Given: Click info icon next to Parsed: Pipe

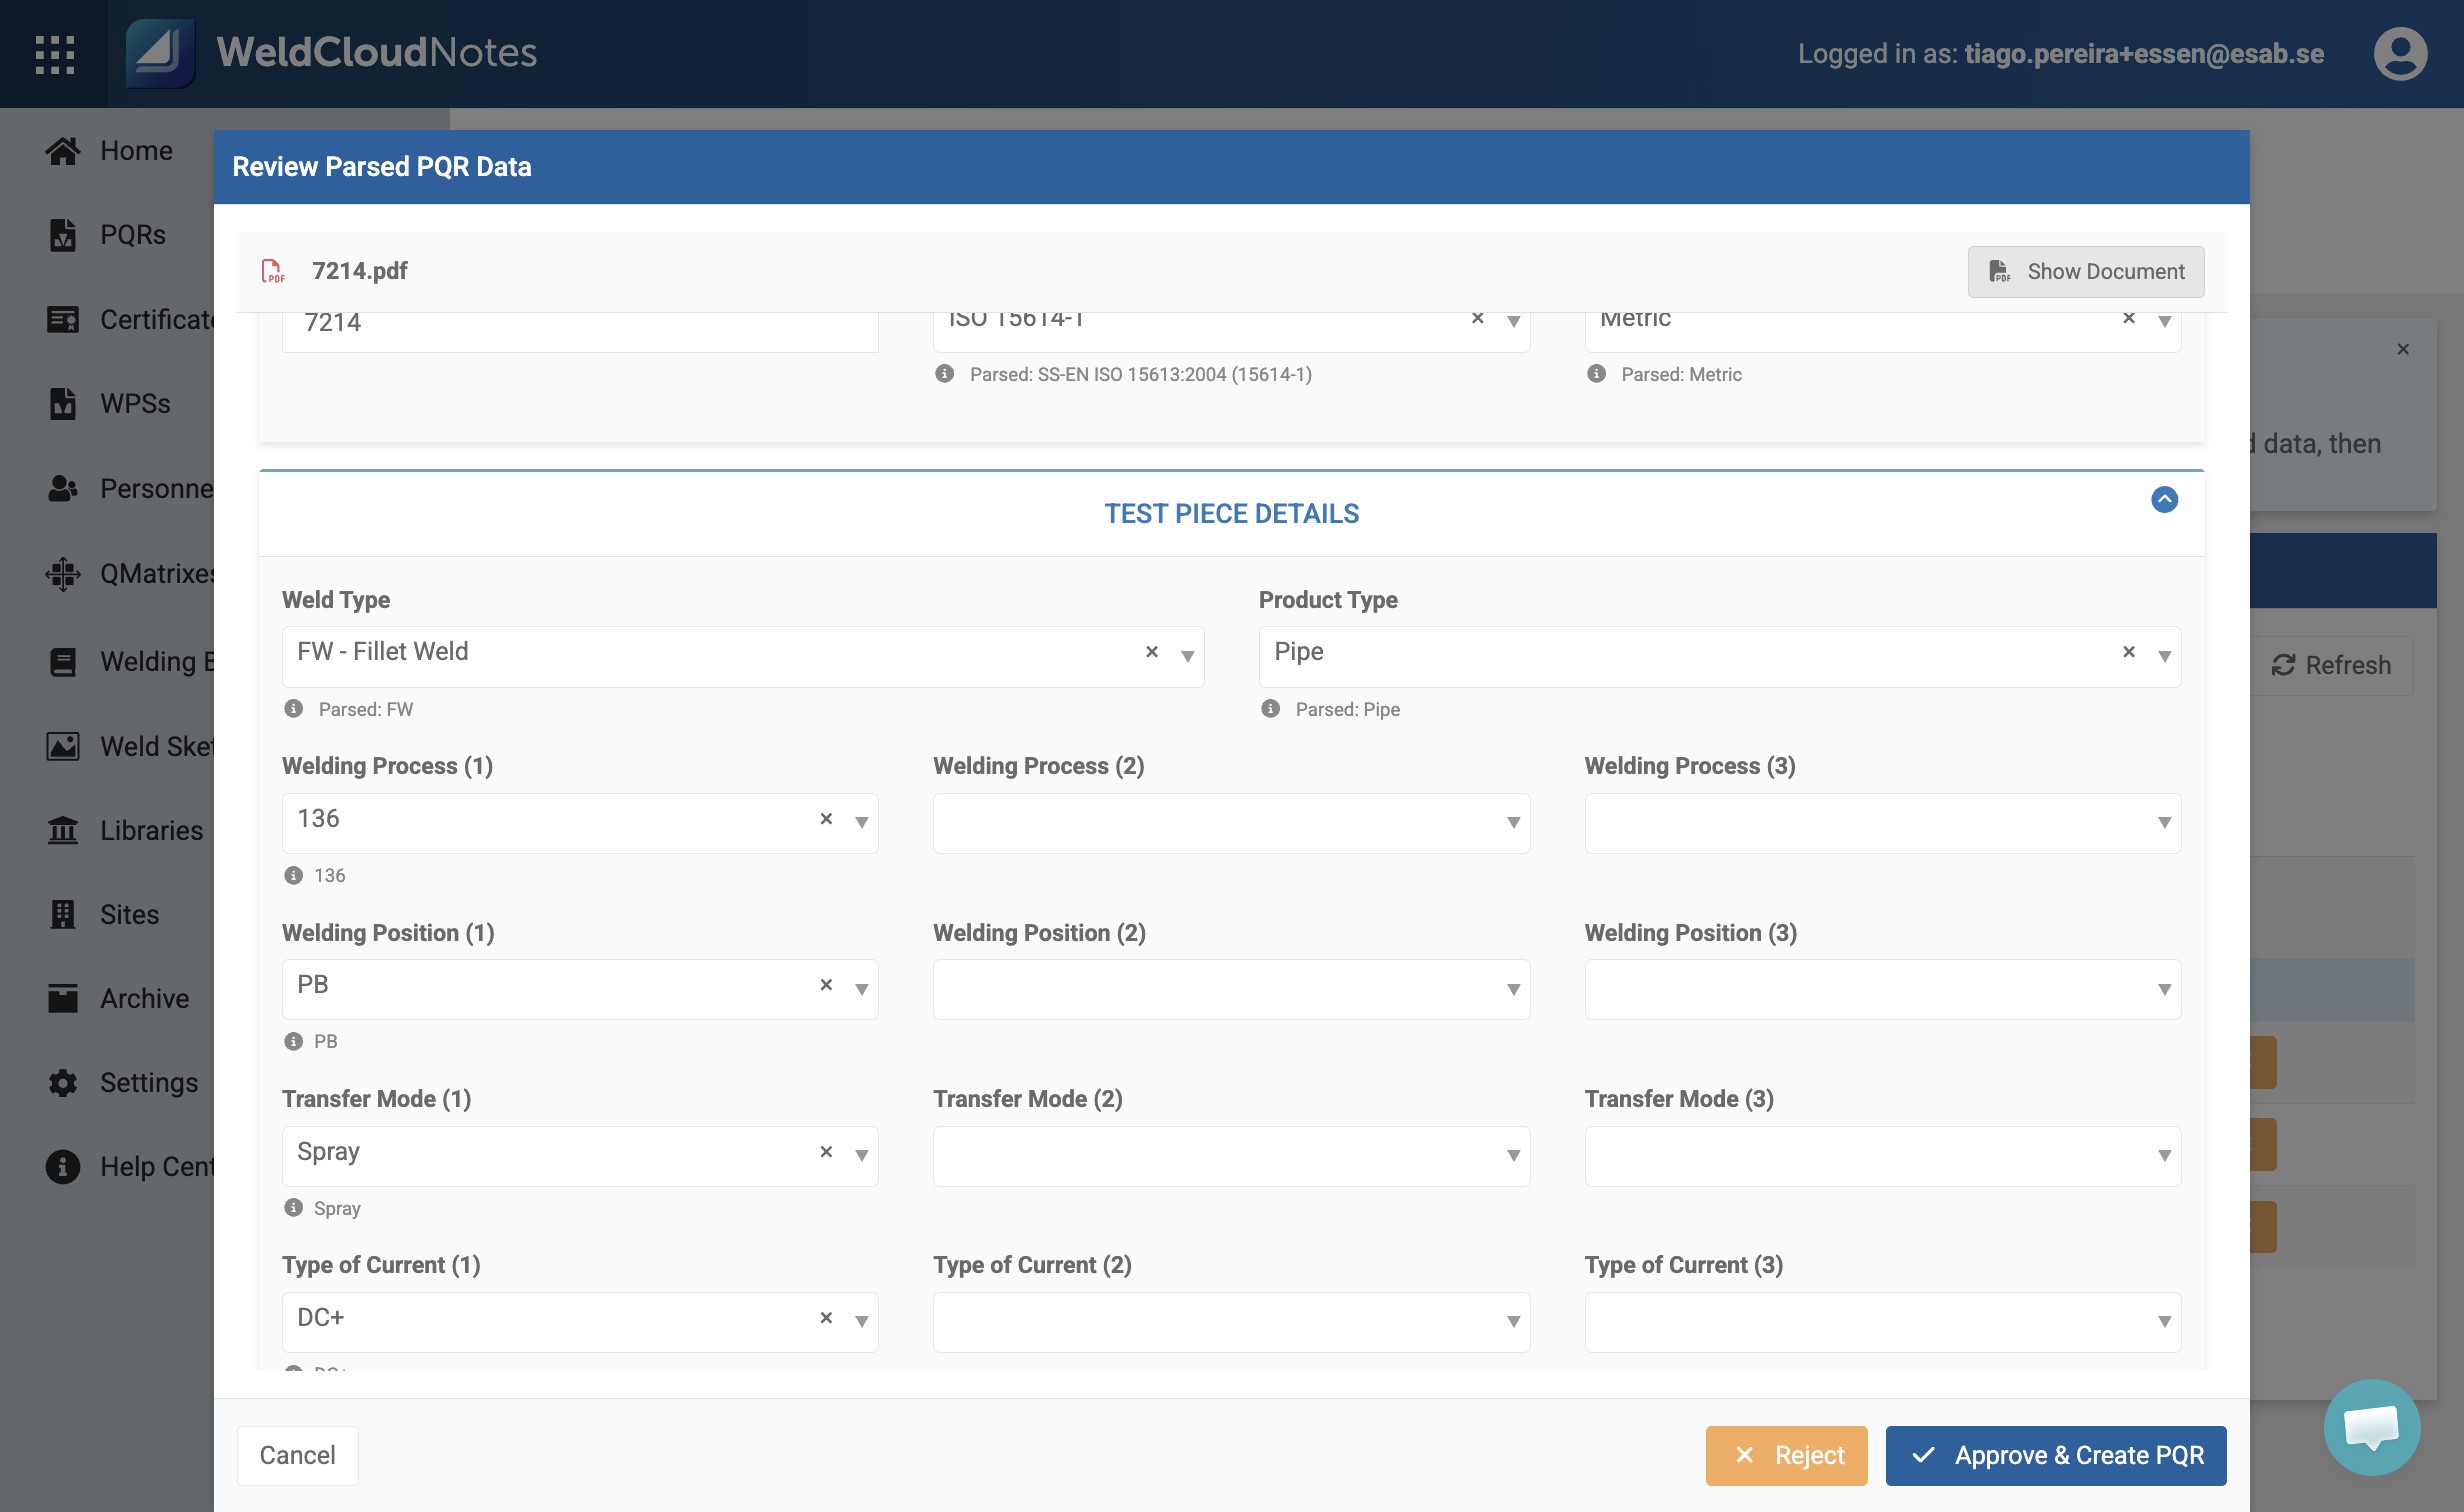Looking at the screenshot, I should coord(1270,709).
